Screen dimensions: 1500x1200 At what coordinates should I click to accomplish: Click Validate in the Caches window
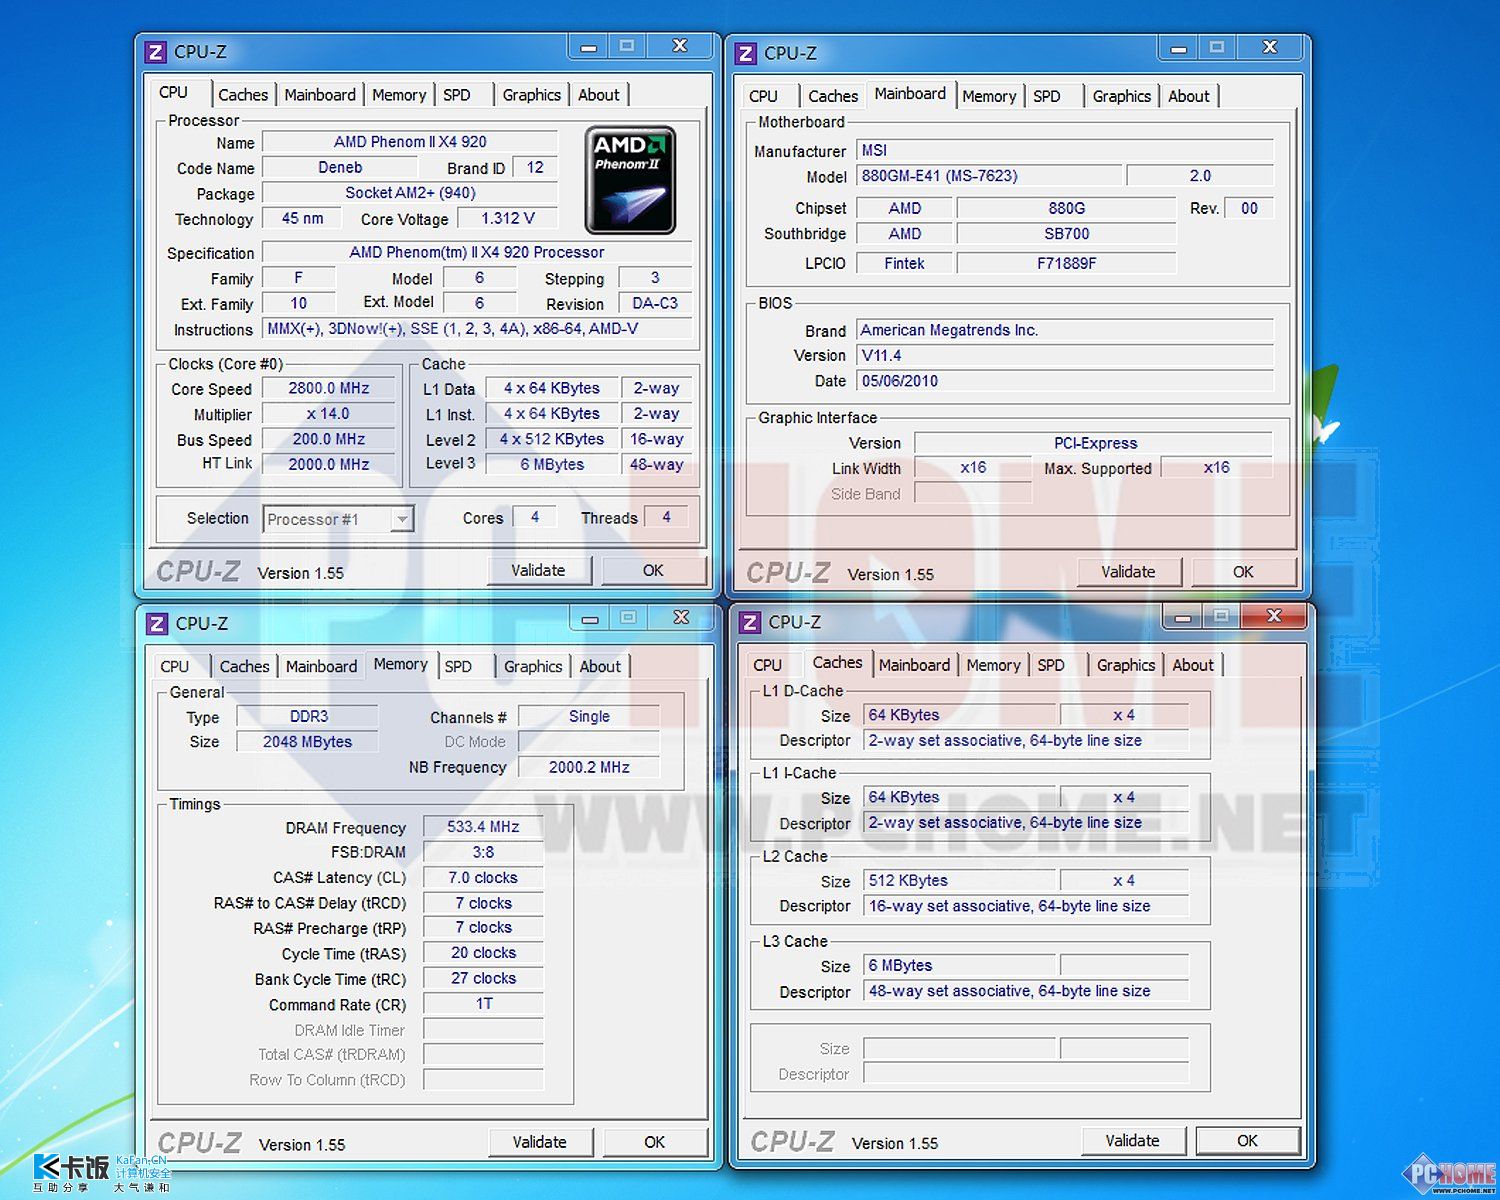click(x=1133, y=1141)
